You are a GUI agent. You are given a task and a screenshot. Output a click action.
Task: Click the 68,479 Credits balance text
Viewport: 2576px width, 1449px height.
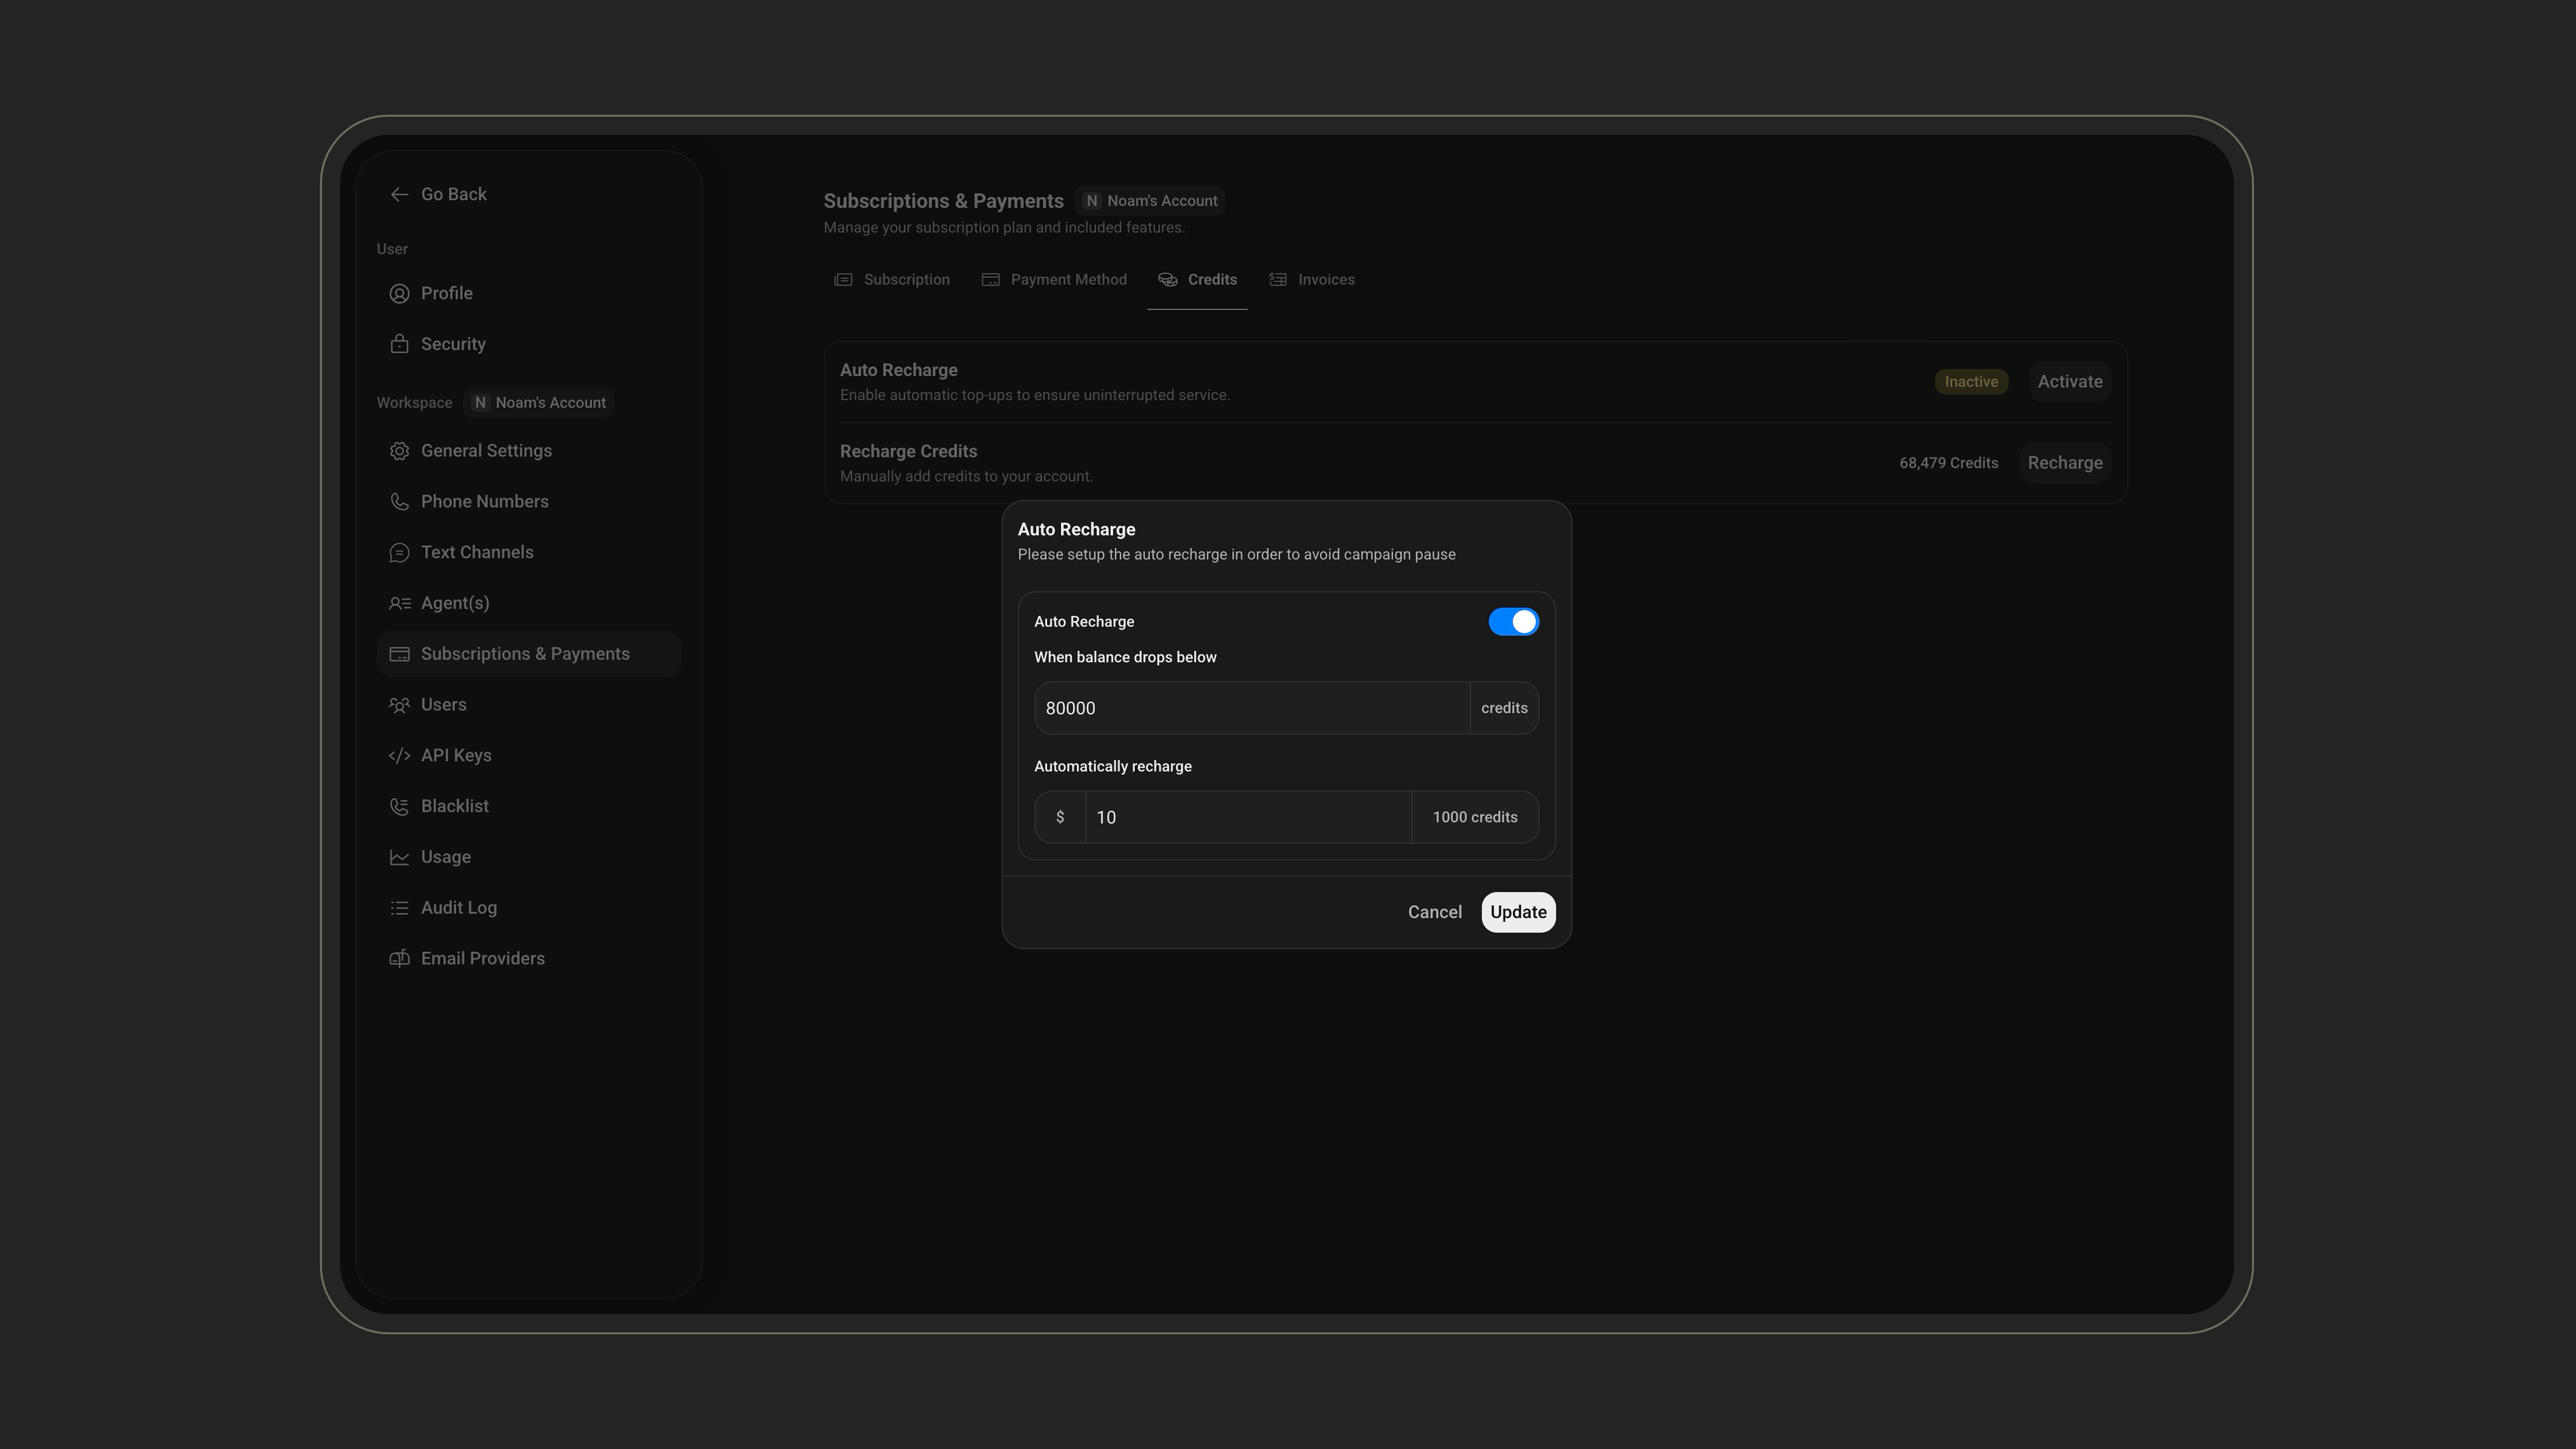1948,463
